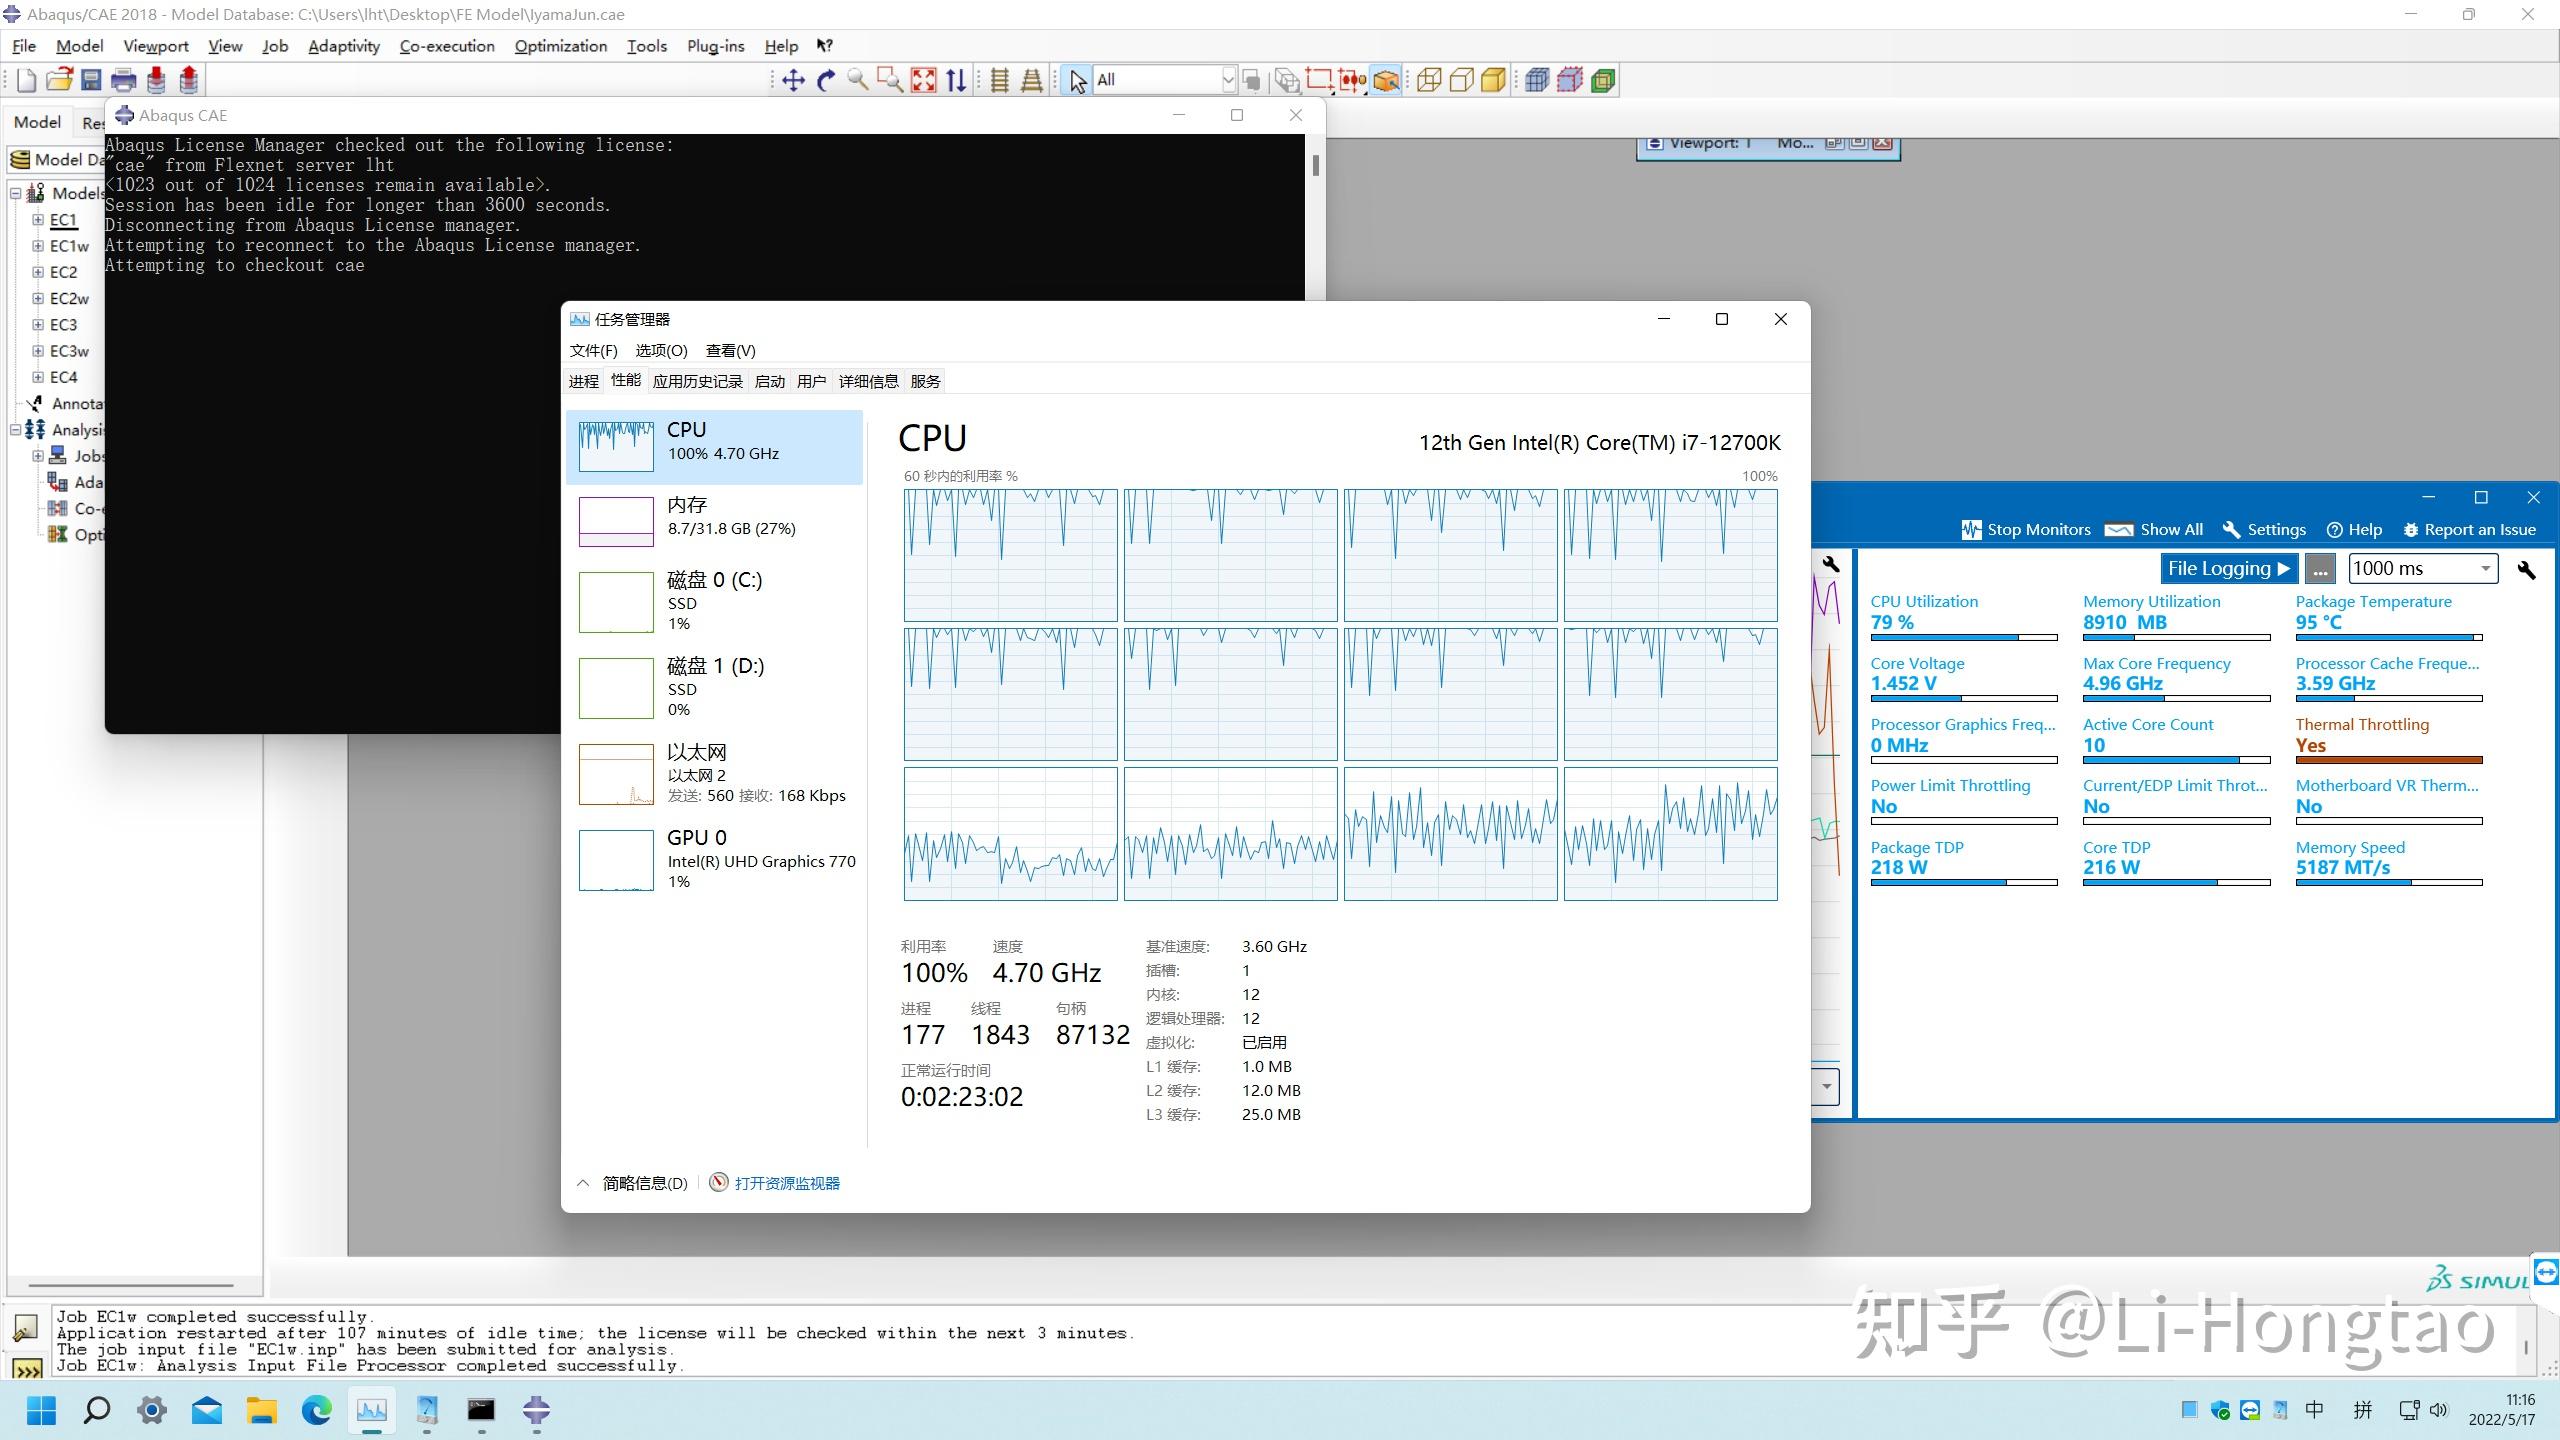
Task: Click the Print icon in Abaqus toolbar
Action: (x=124, y=80)
